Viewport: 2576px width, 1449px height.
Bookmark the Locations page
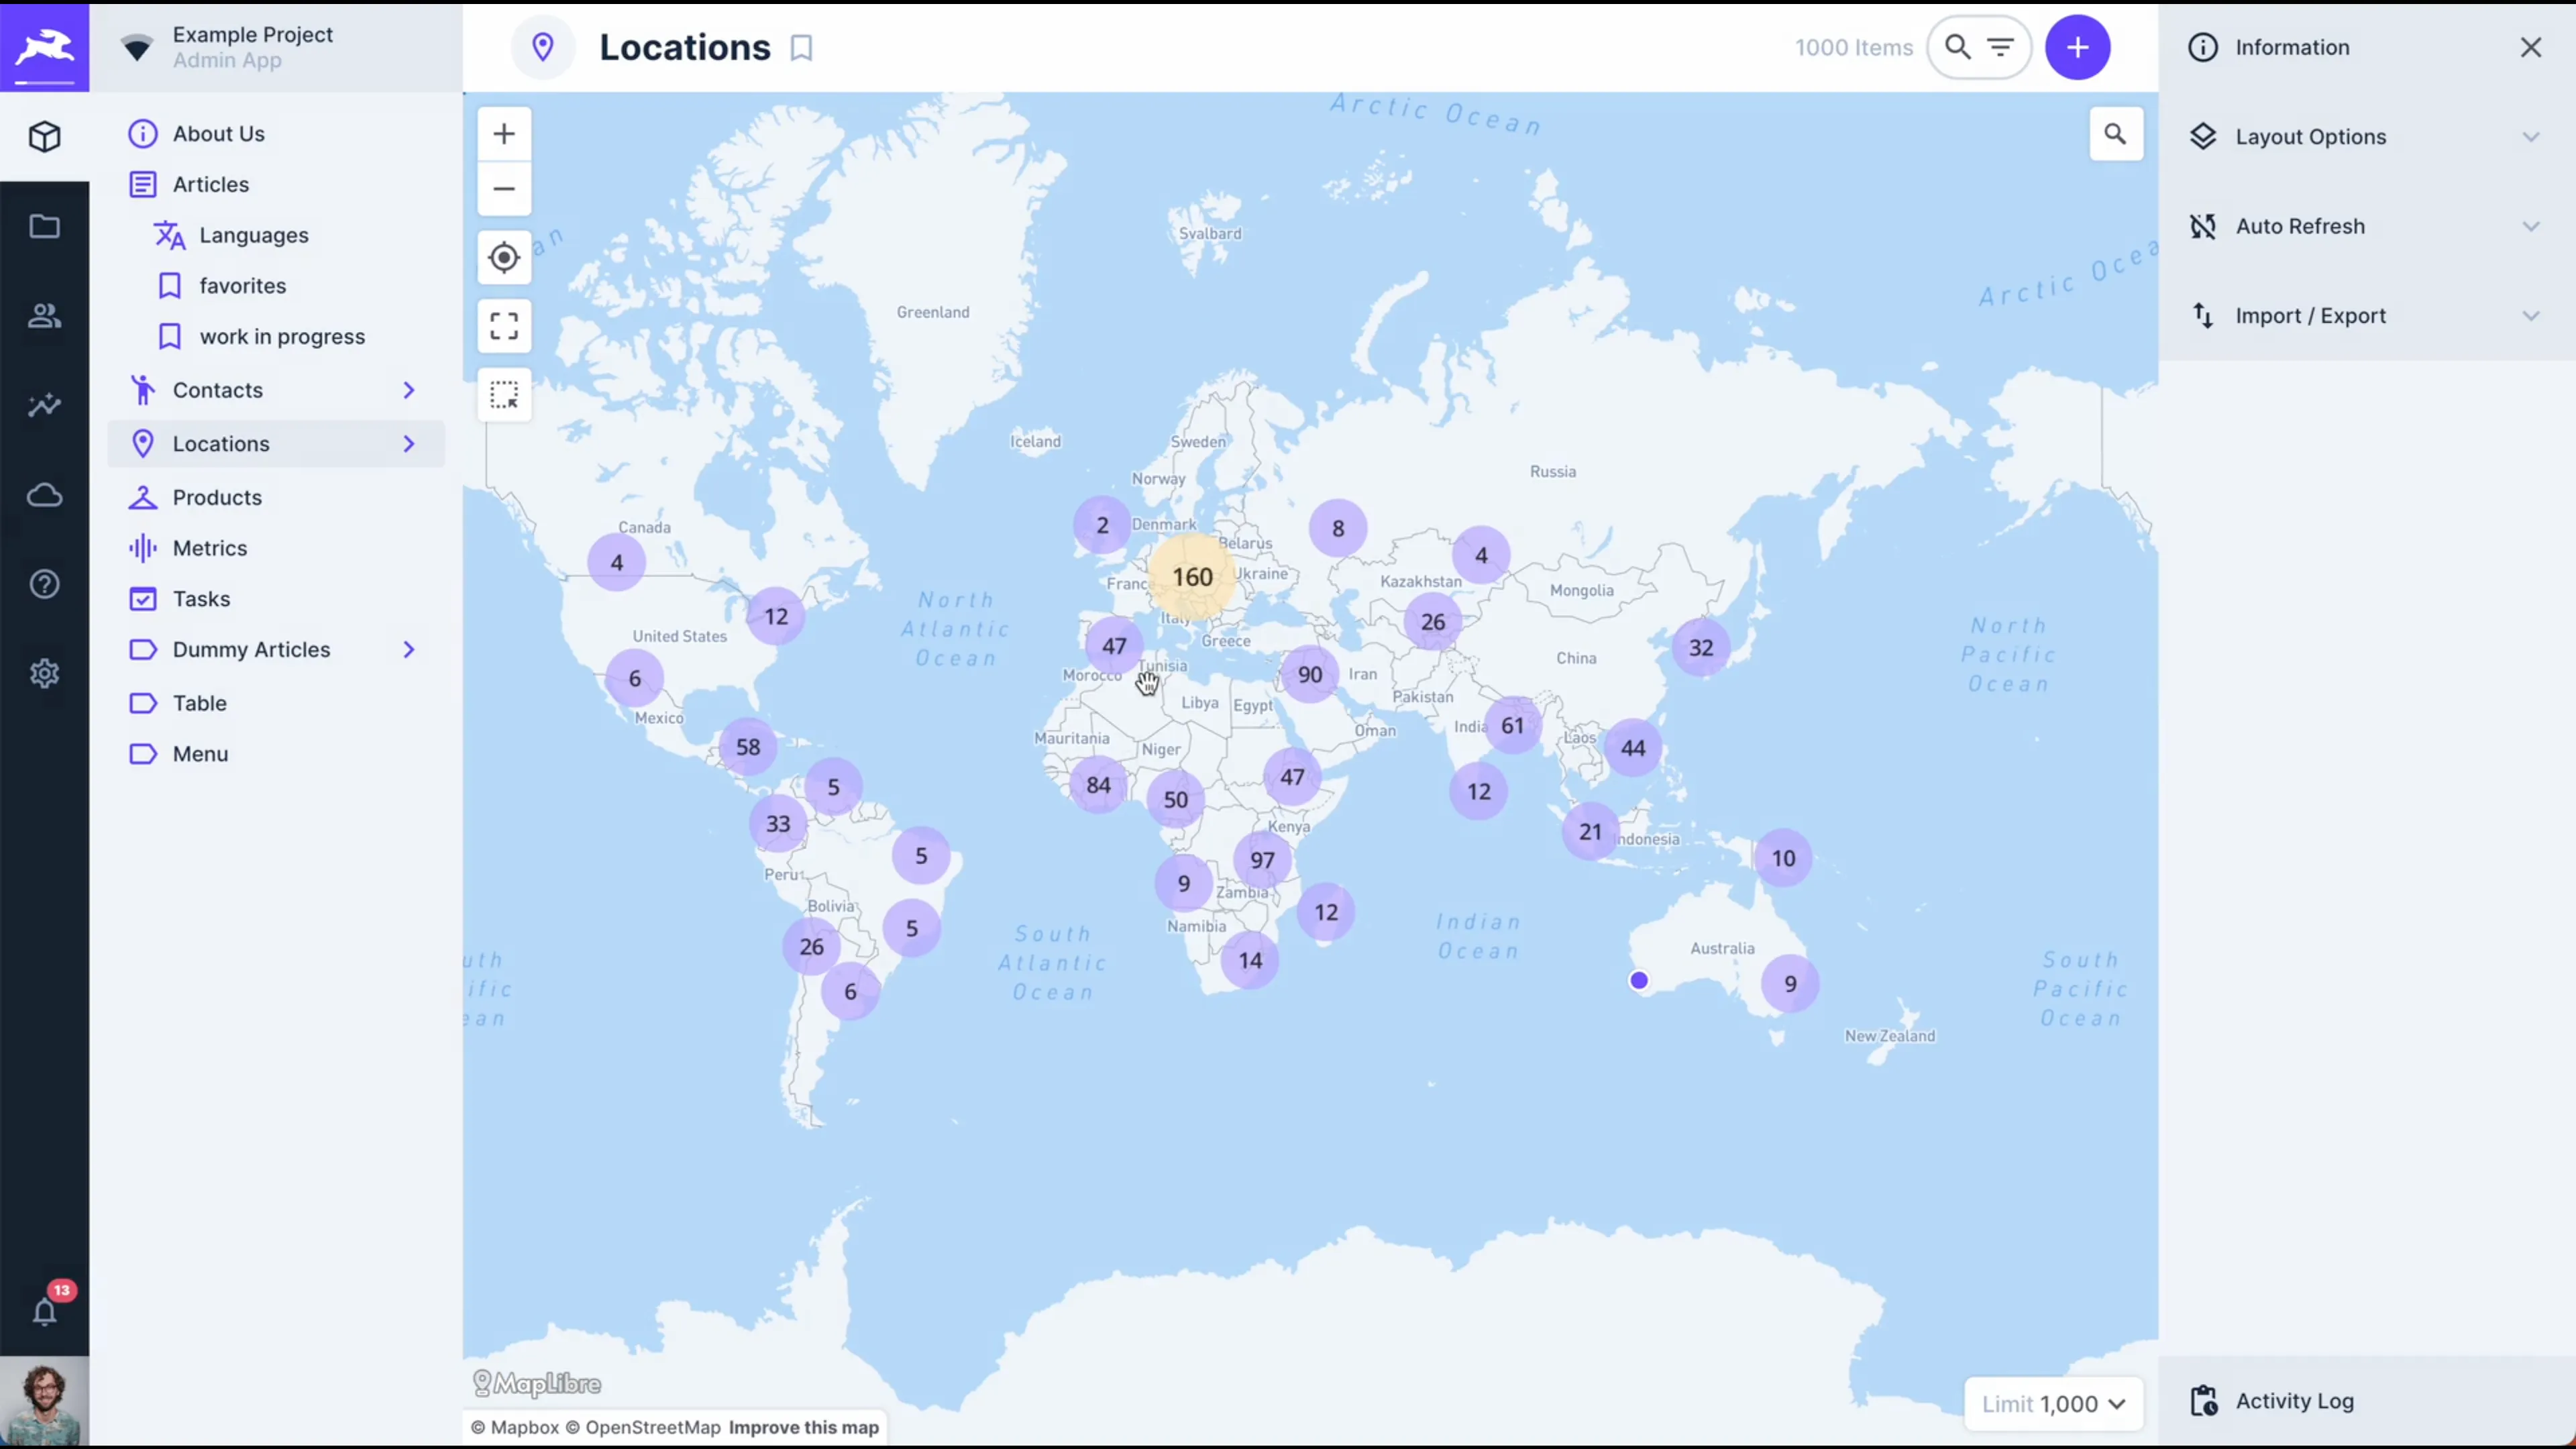[x=801, y=48]
